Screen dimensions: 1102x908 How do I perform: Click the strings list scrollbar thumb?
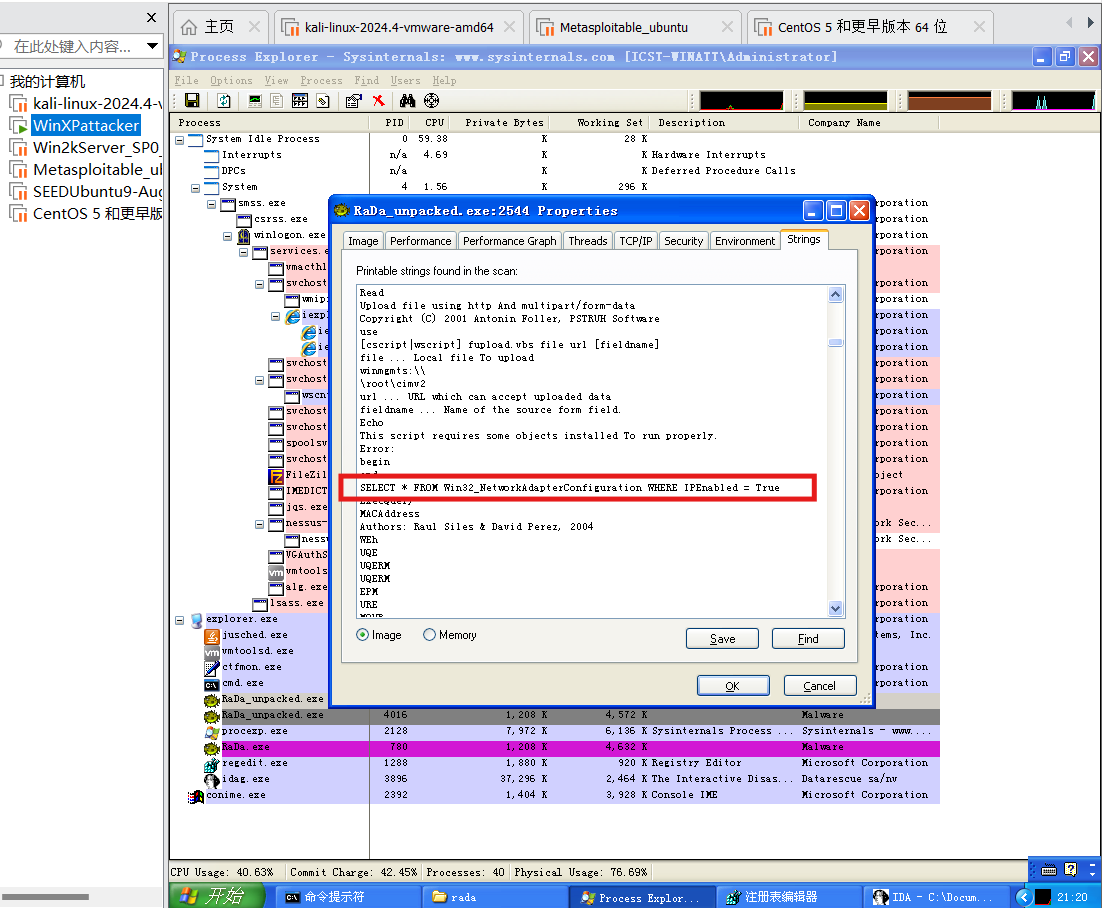(836, 343)
